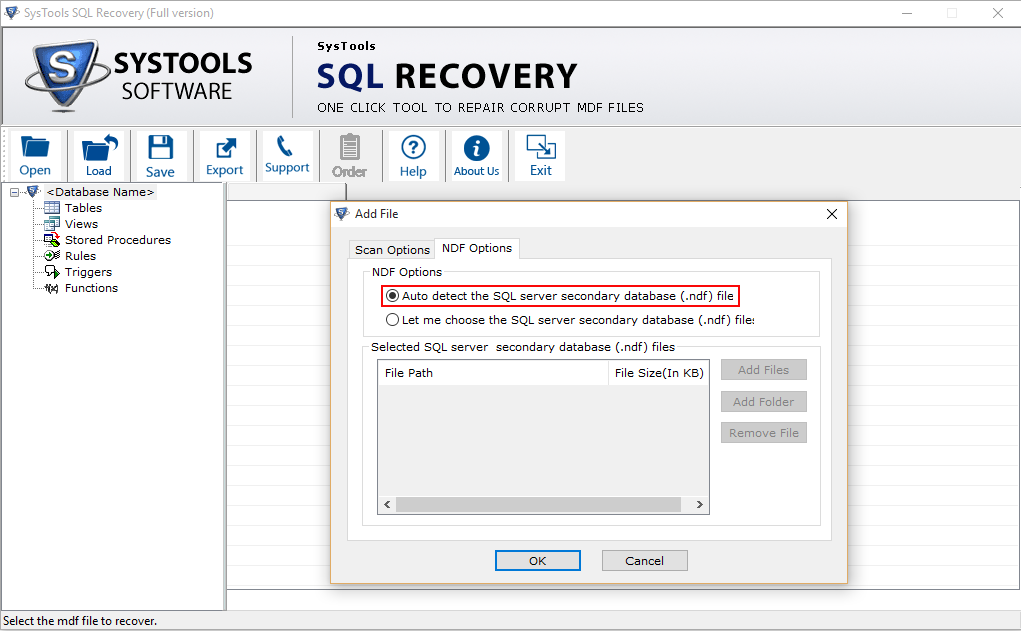Click the File Path column header
Image resolution: width=1021 pixels, height=631 pixels.
(x=493, y=373)
